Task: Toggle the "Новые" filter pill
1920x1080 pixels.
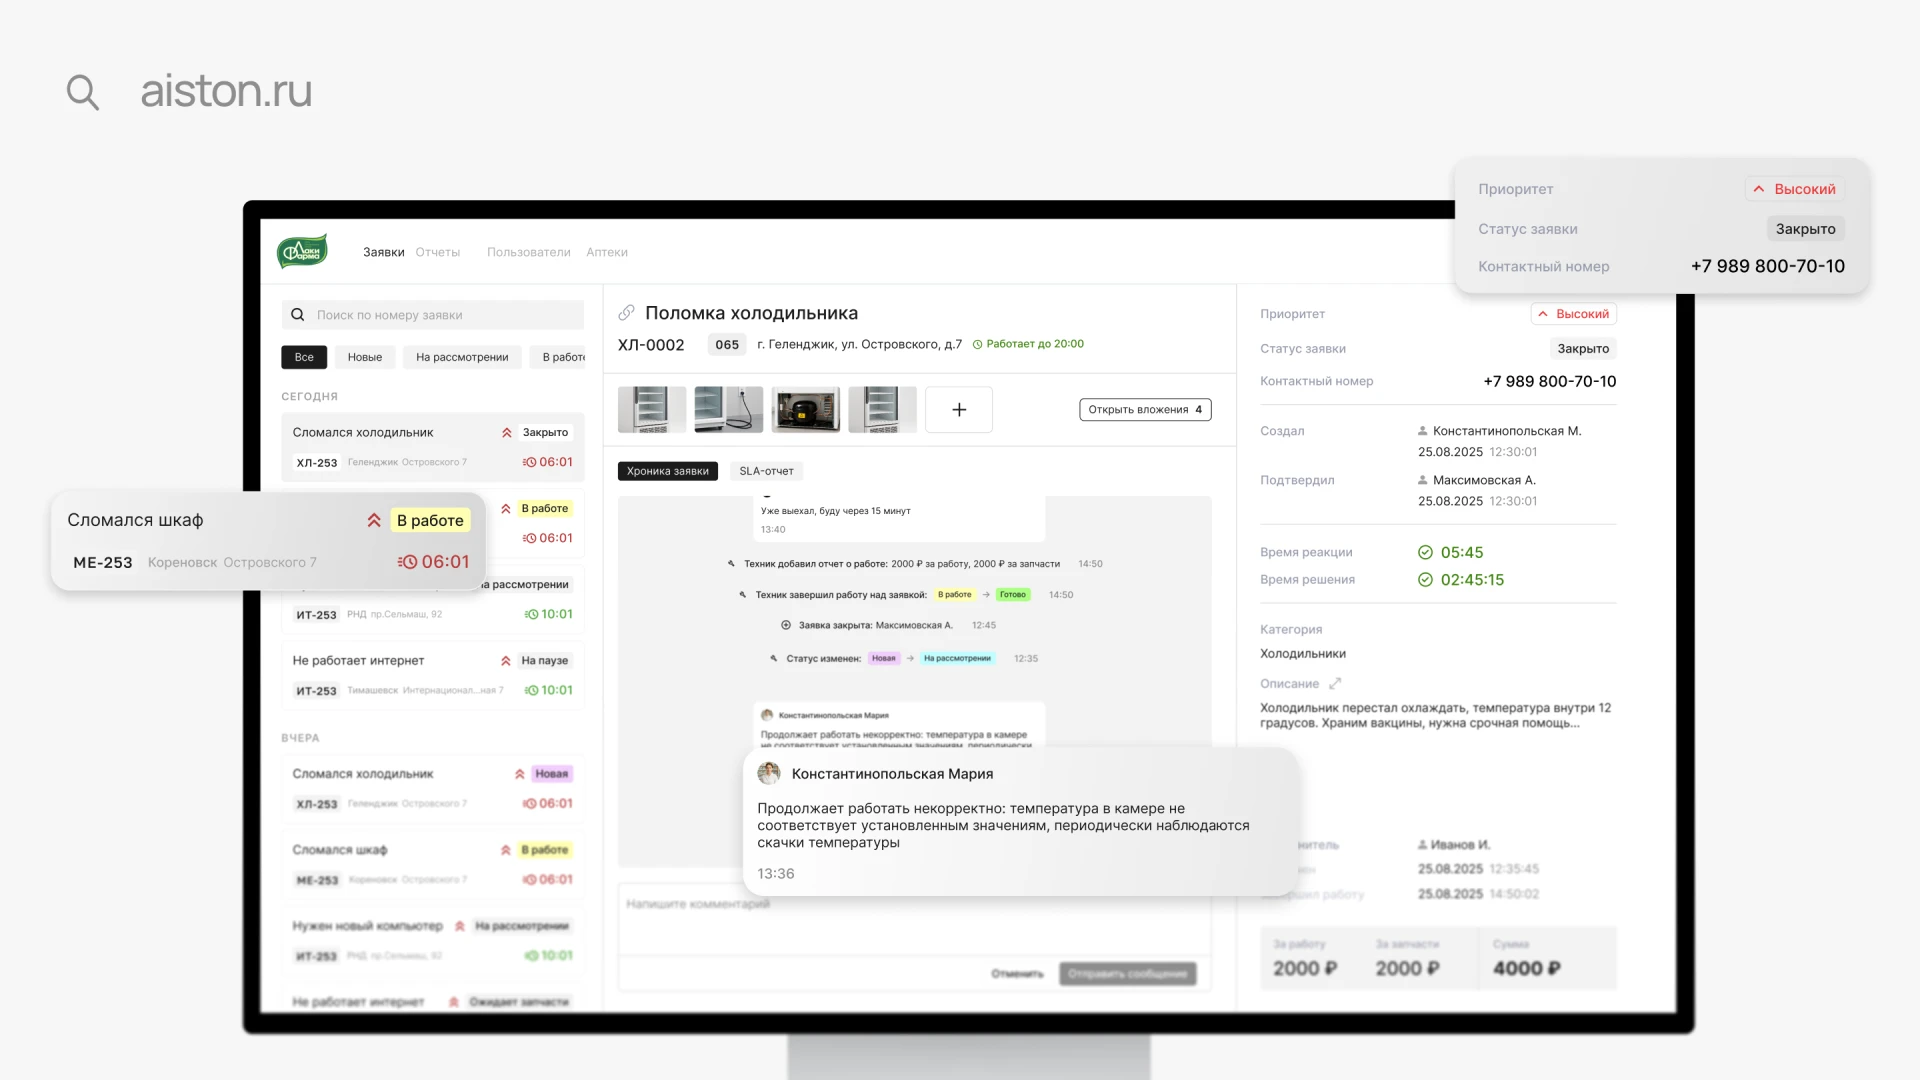Action: (365, 357)
